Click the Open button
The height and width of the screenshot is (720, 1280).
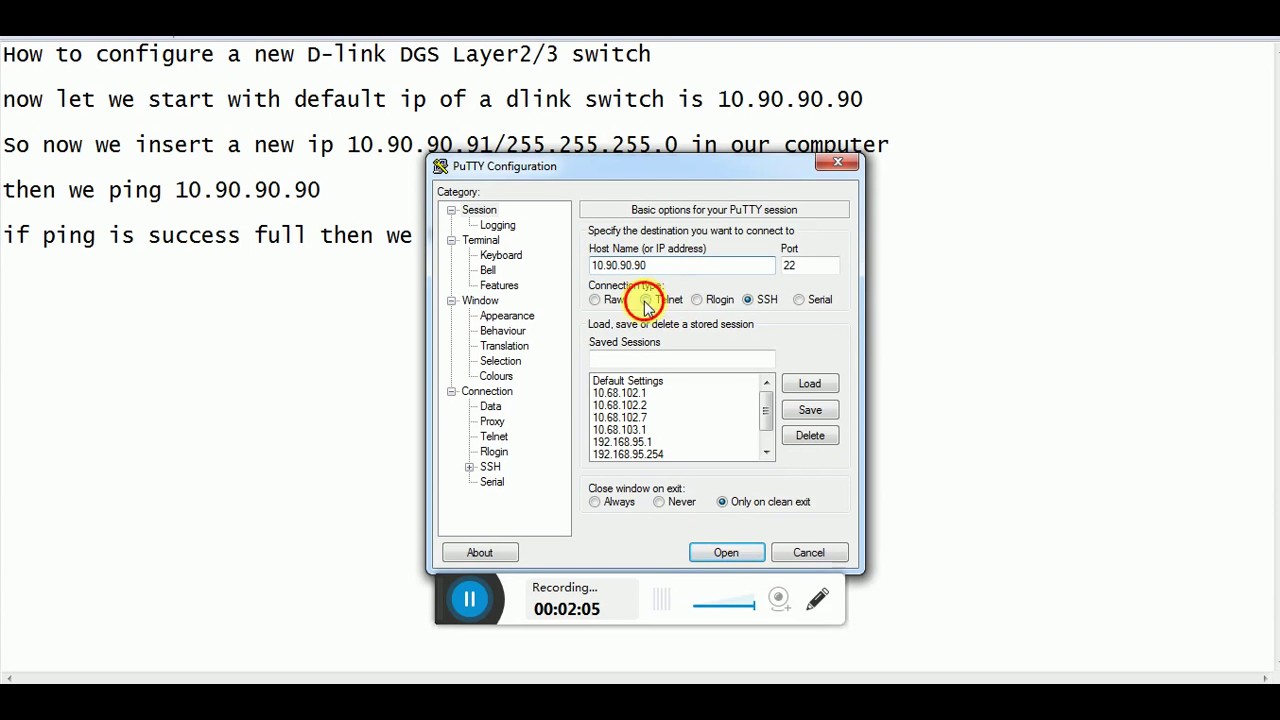click(x=727, y=553)
